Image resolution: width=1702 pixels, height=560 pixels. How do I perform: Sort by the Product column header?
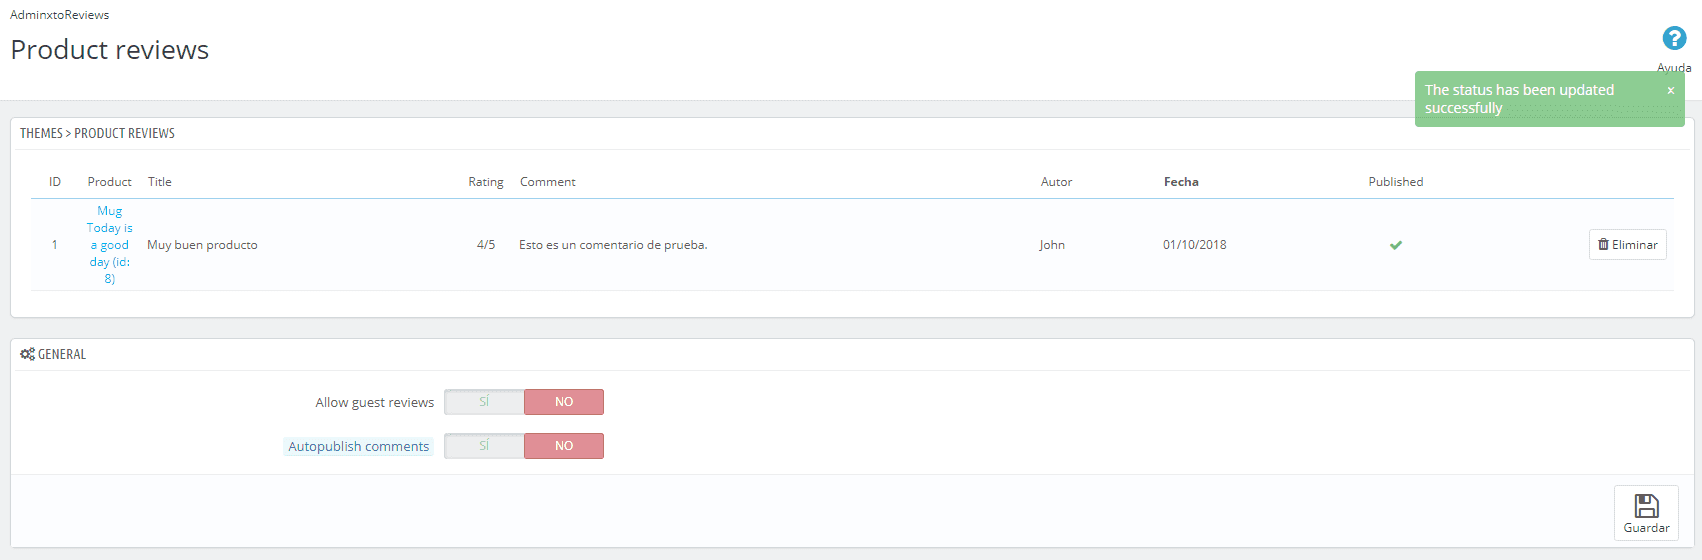point(110,182)
